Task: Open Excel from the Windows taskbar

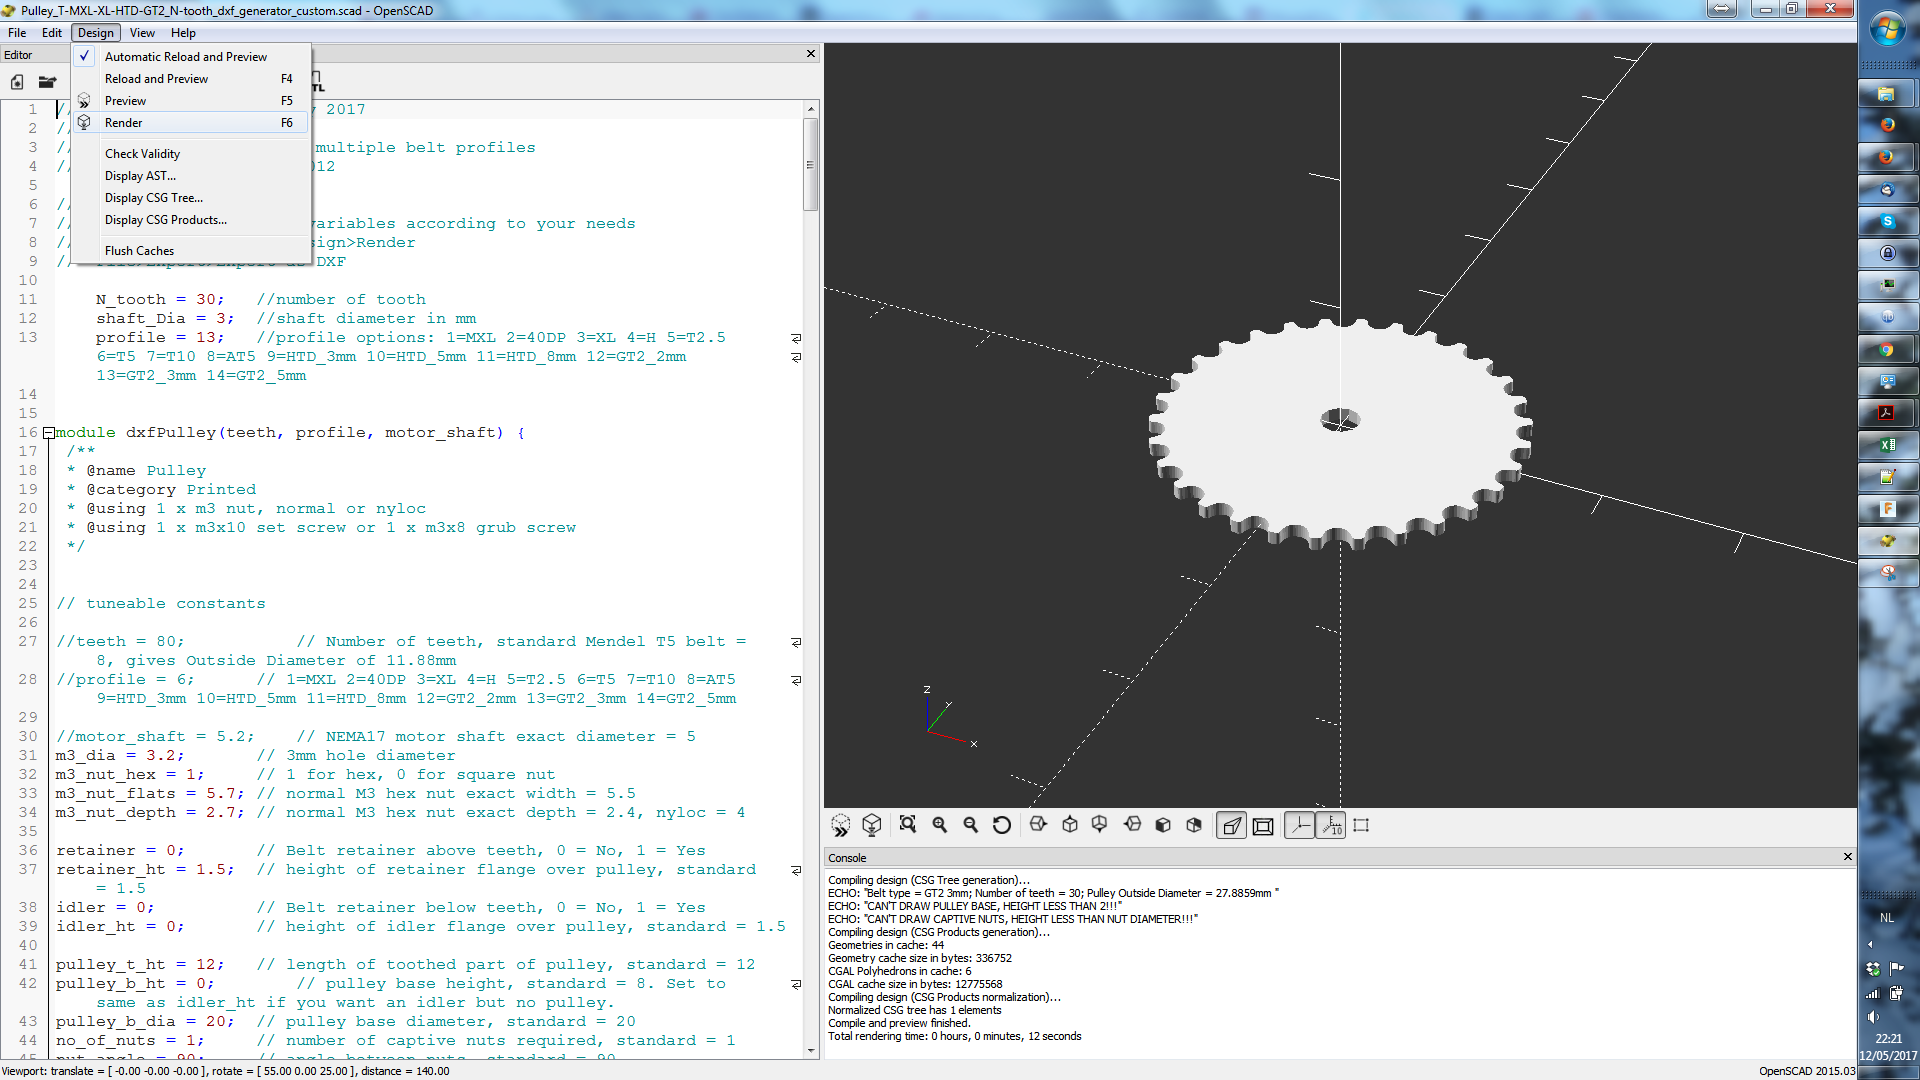Action: click(1886, 445)
